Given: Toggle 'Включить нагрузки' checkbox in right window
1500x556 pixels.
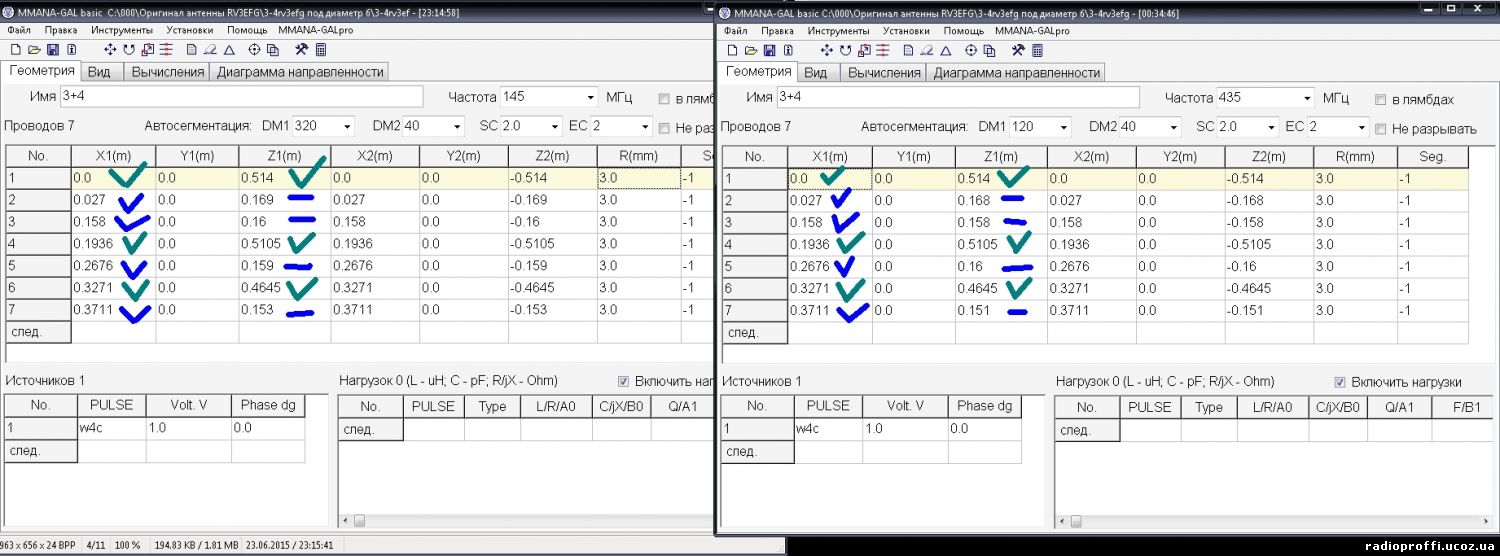Looking at the screenshot, I should (1340, 382).
